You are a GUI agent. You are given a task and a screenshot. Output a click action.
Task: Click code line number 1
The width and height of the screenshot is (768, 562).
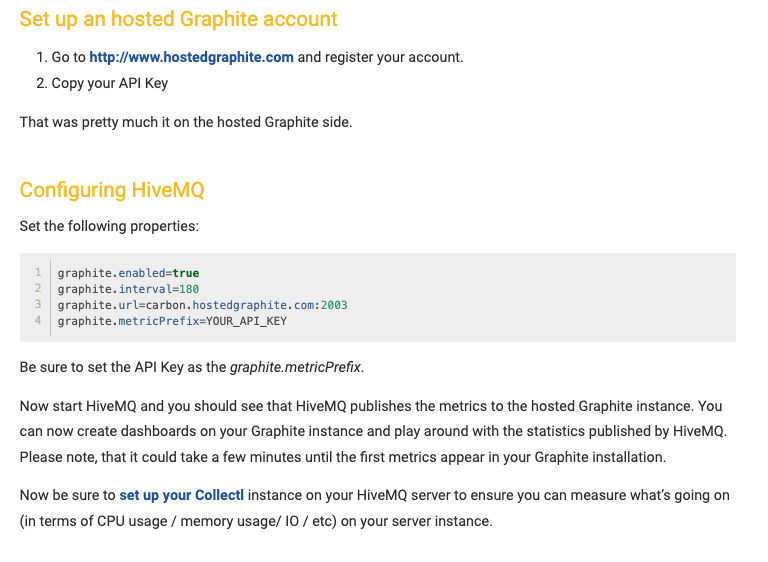pos(38,272)
